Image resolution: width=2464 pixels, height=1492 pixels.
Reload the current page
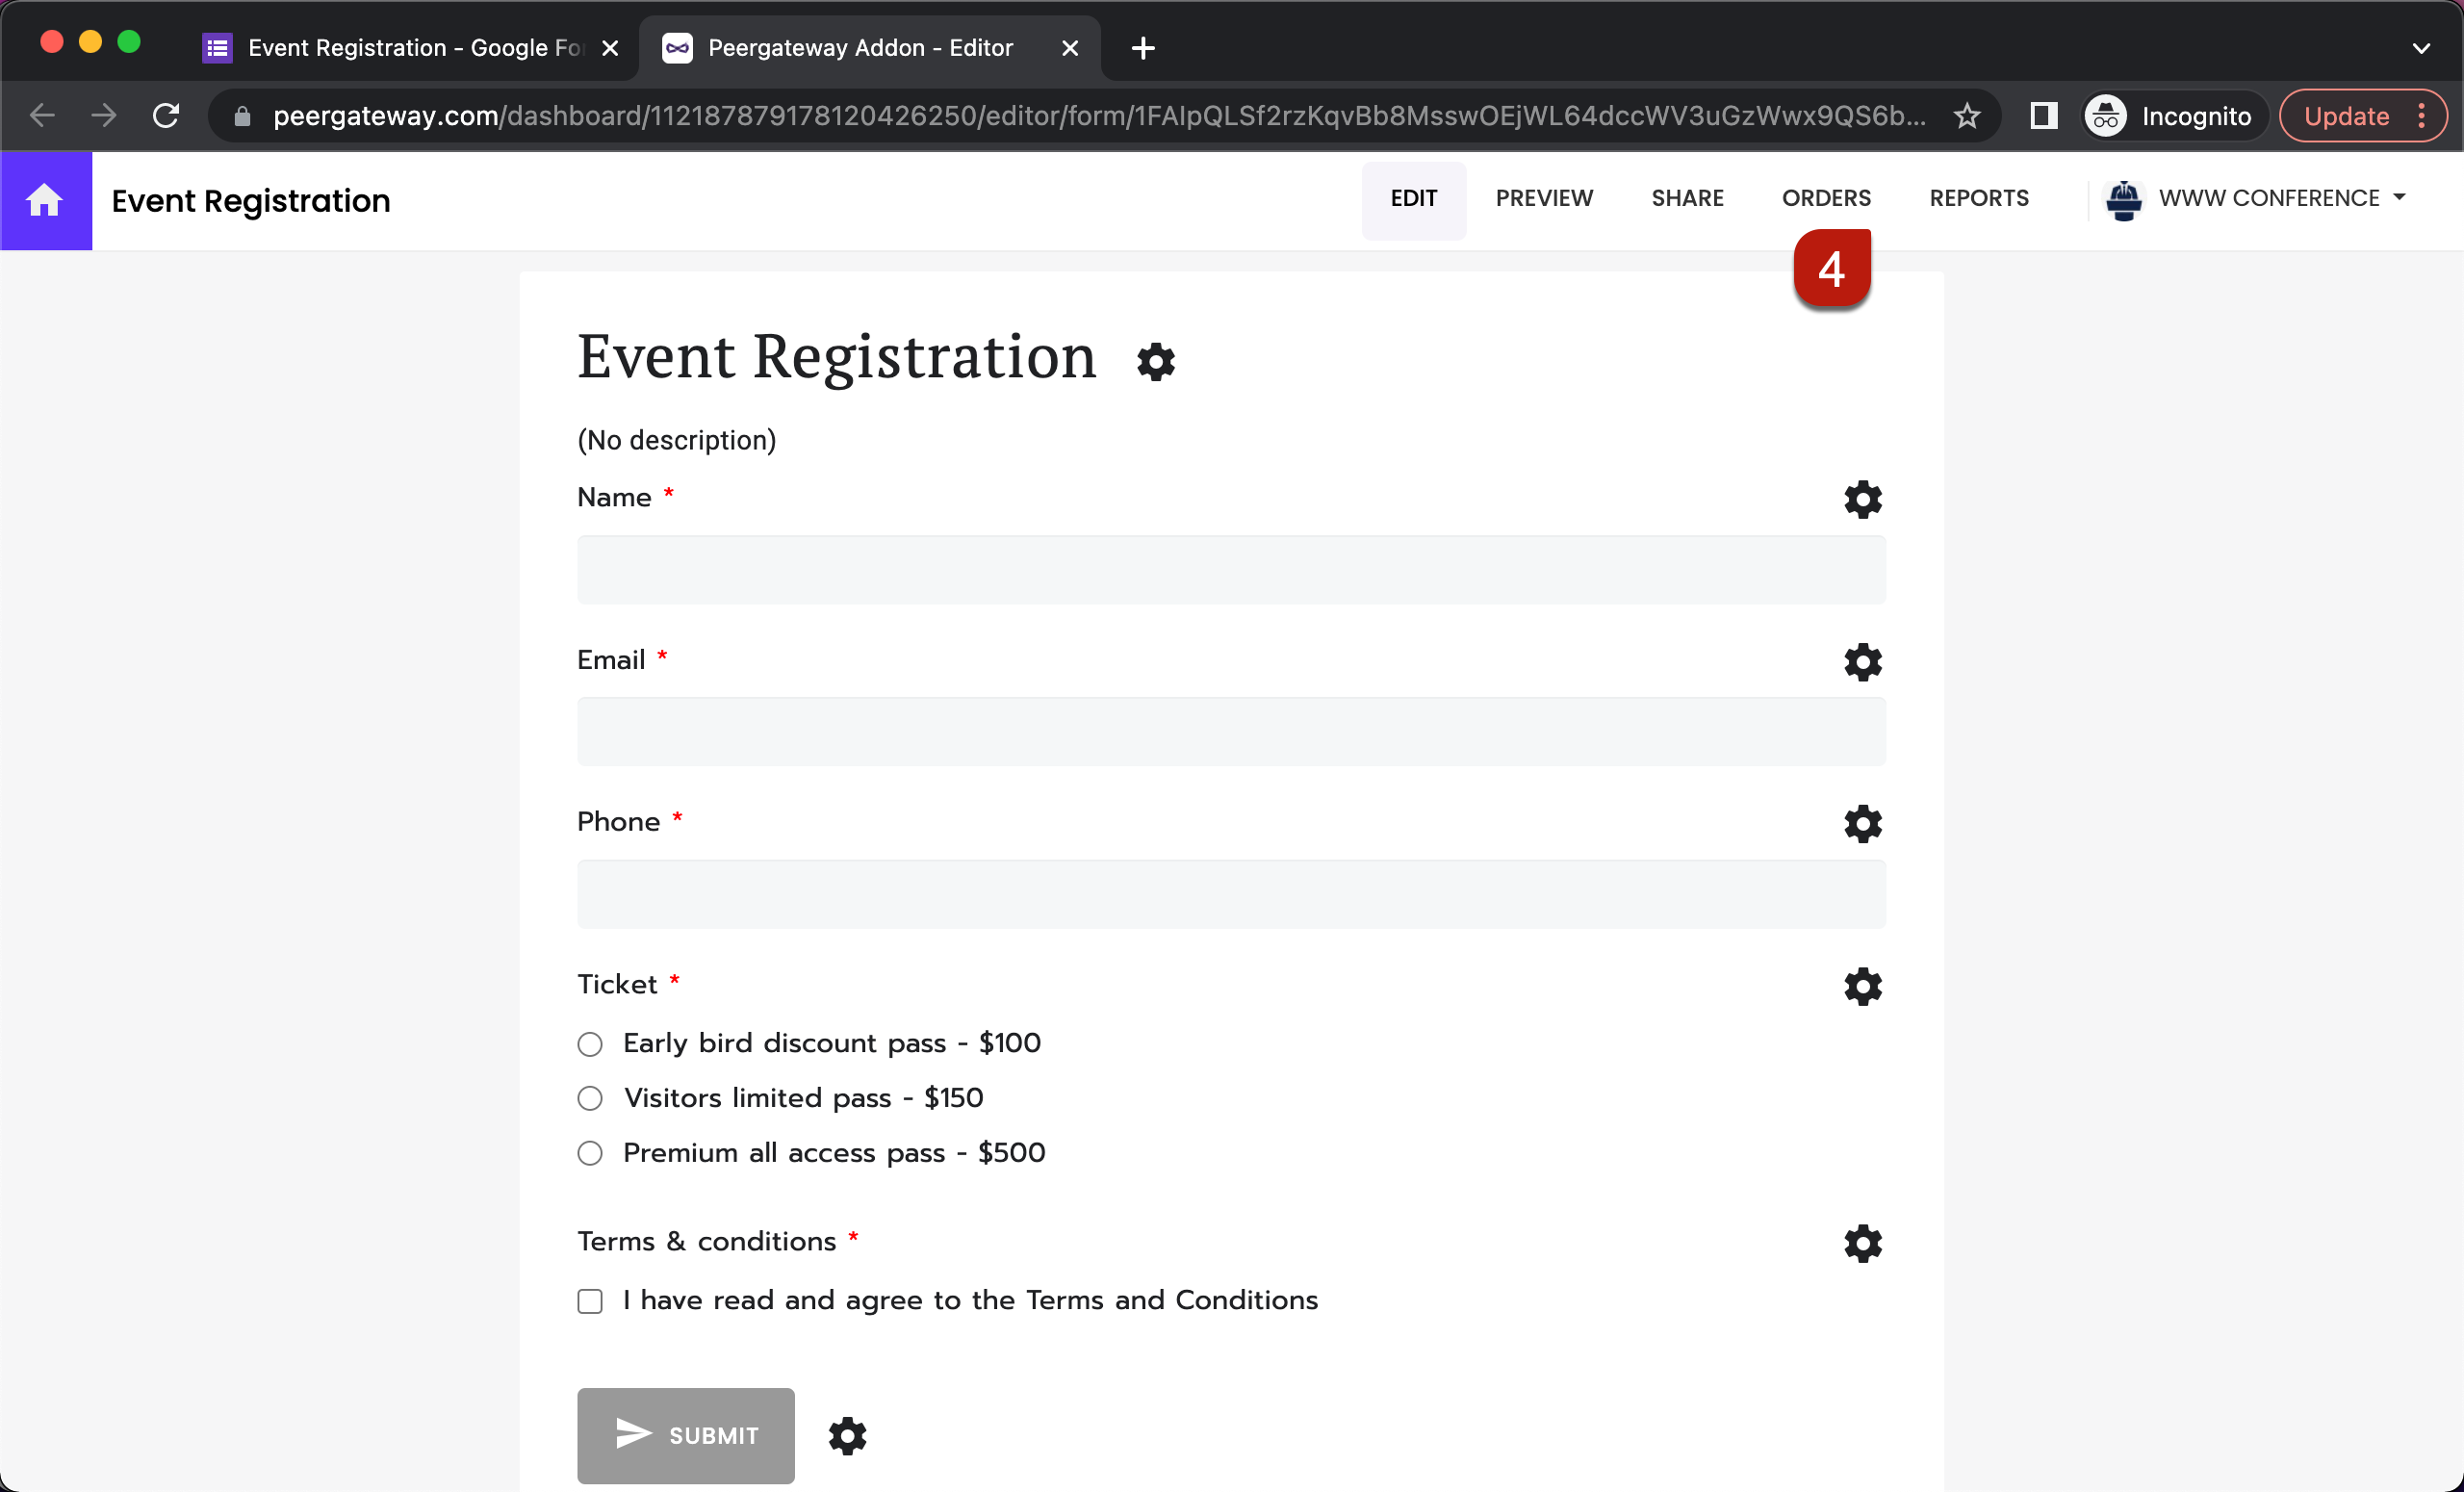click(166, 115)
